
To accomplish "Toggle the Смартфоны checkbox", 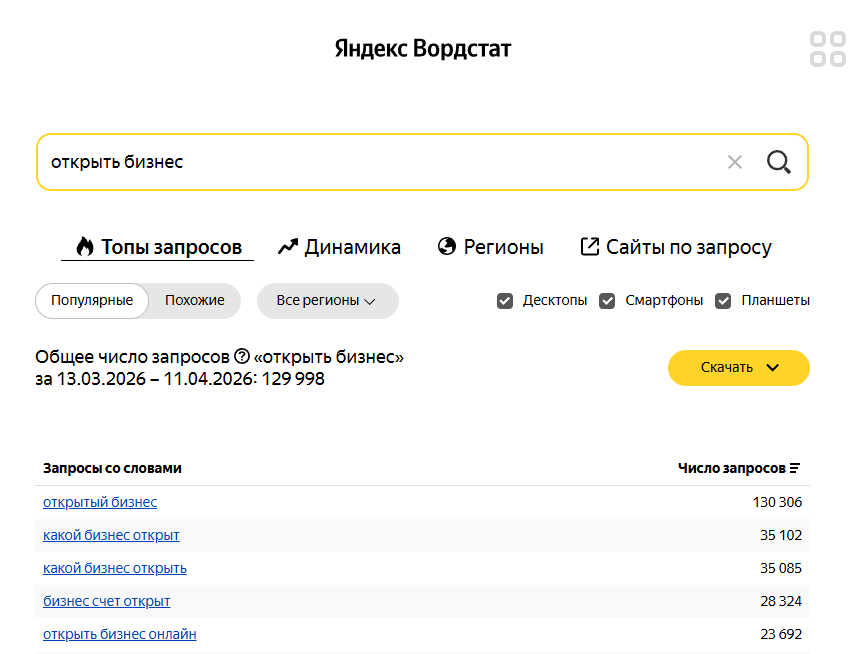I will coord(607,301).
